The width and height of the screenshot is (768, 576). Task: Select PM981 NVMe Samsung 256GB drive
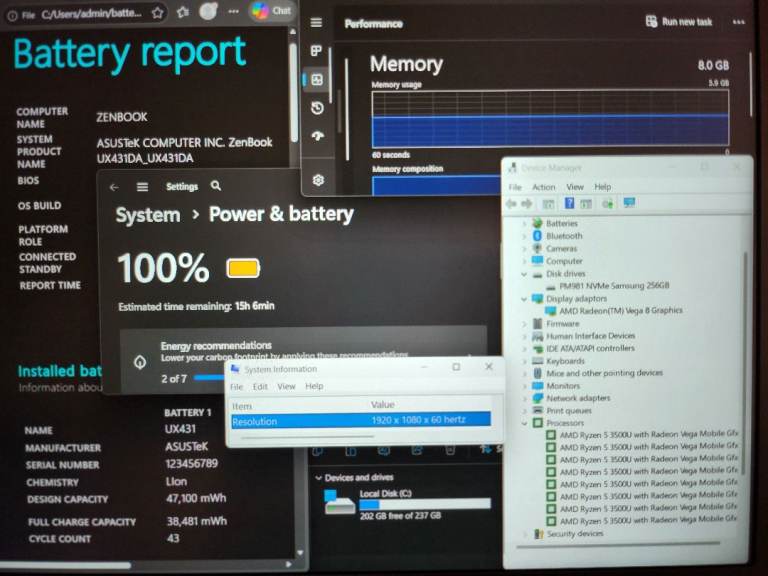614,286
